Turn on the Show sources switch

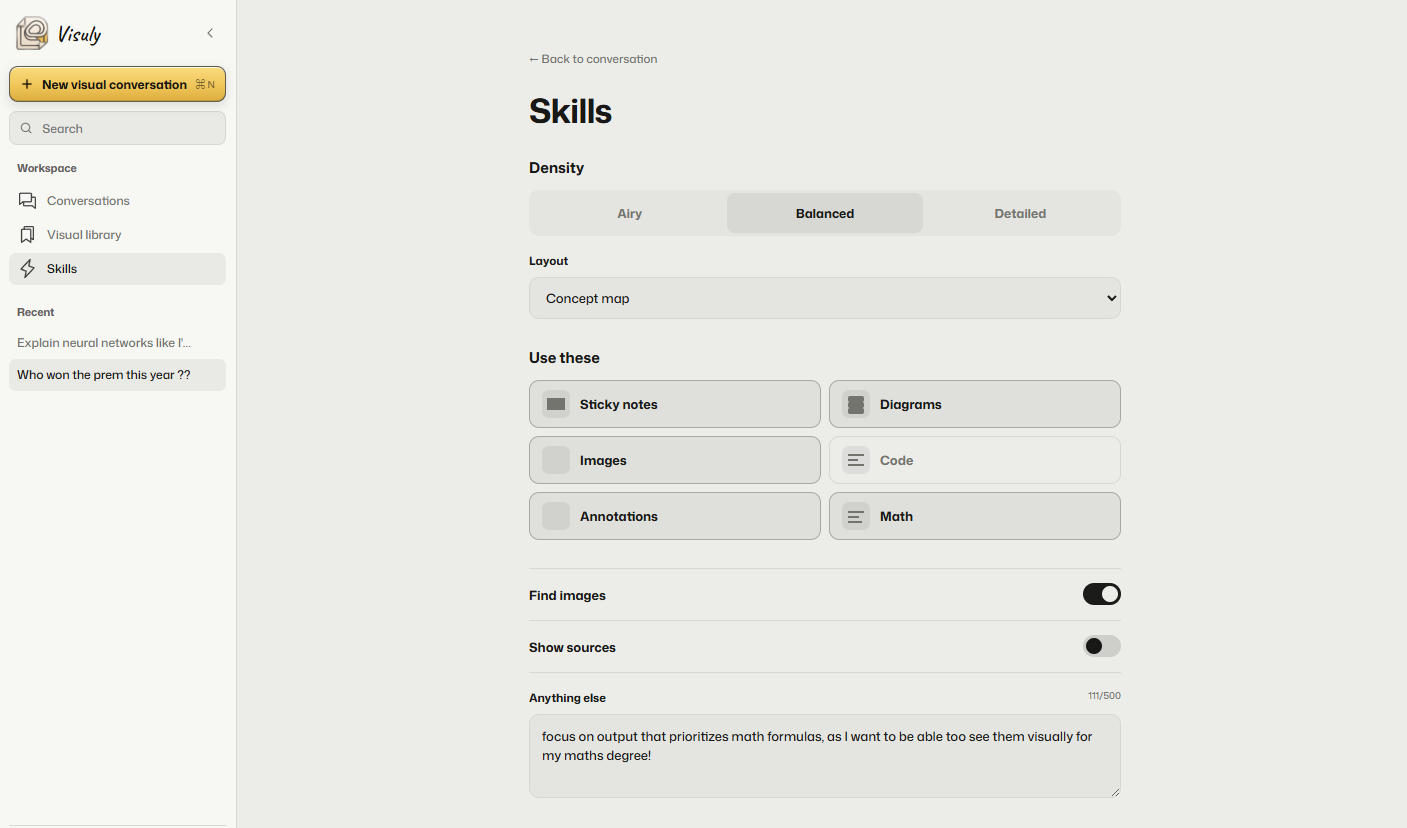coord(1102,646)
